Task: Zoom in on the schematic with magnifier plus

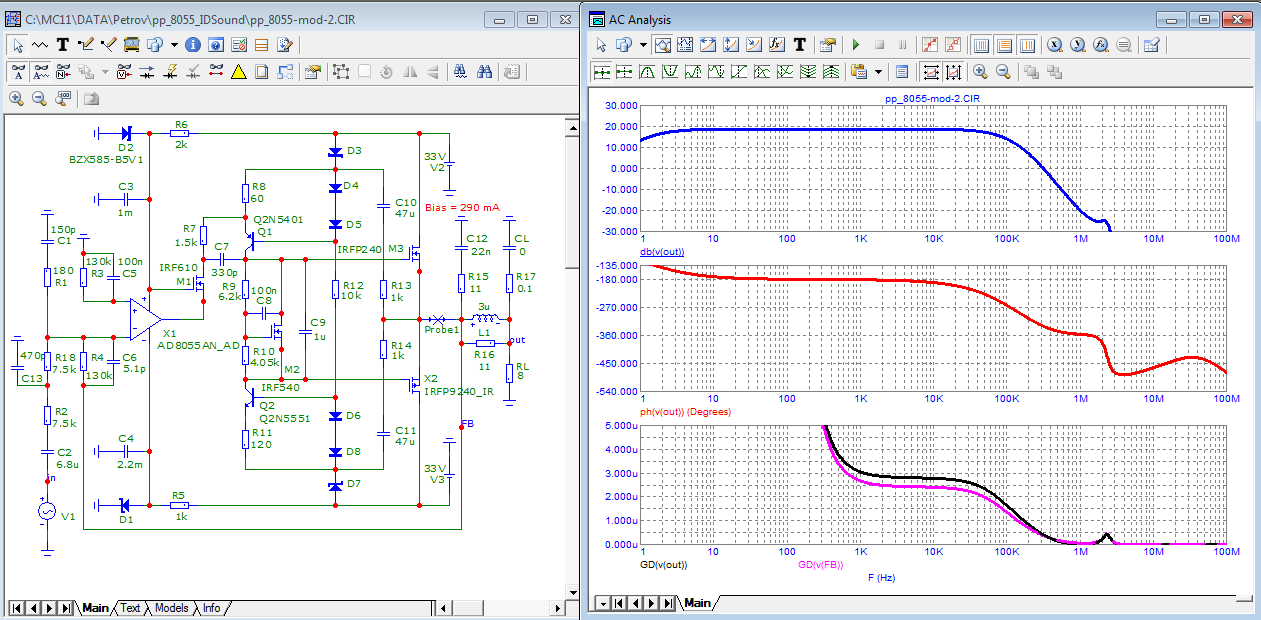Action: [x=16, y=98]
